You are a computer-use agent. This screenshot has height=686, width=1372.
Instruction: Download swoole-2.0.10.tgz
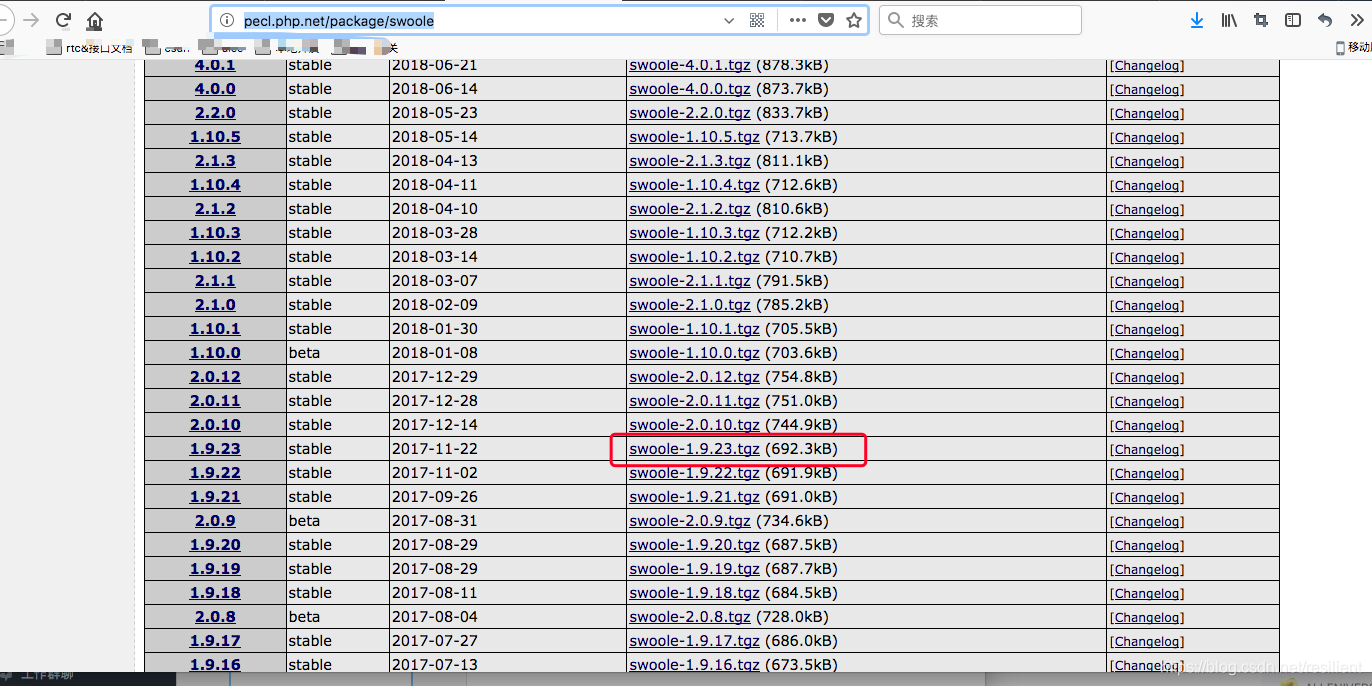click(694, 425)
